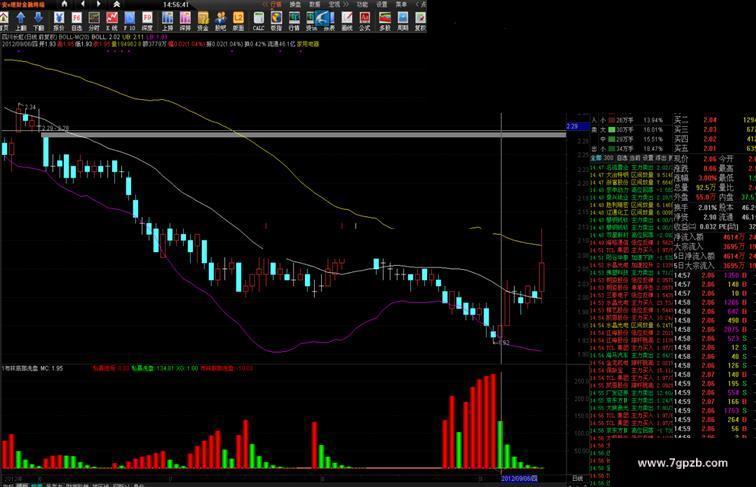Click the 14:57 tick row with 1350 volume

pos(715,275)
